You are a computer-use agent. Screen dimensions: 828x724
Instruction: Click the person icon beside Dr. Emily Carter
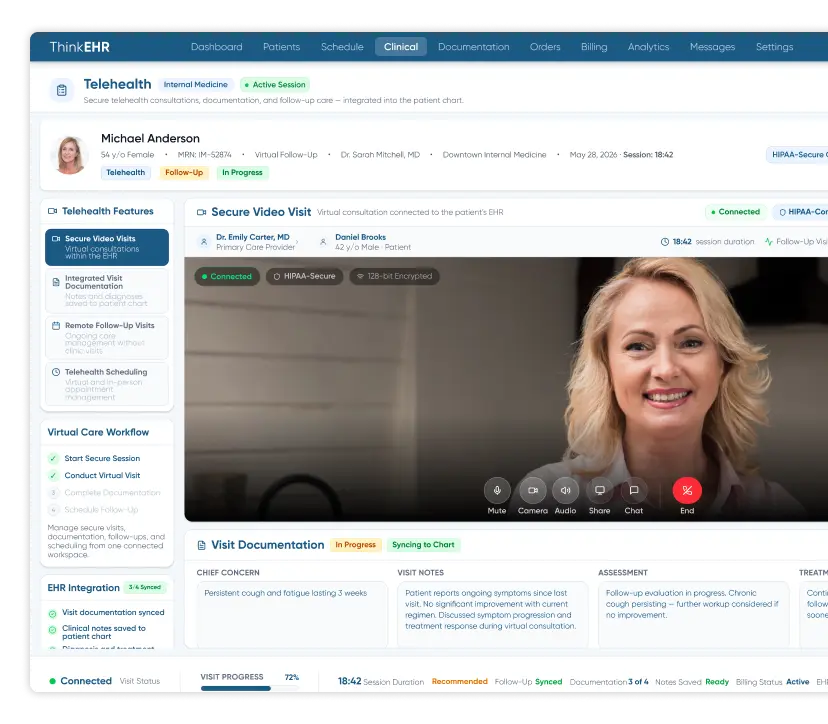204,242
